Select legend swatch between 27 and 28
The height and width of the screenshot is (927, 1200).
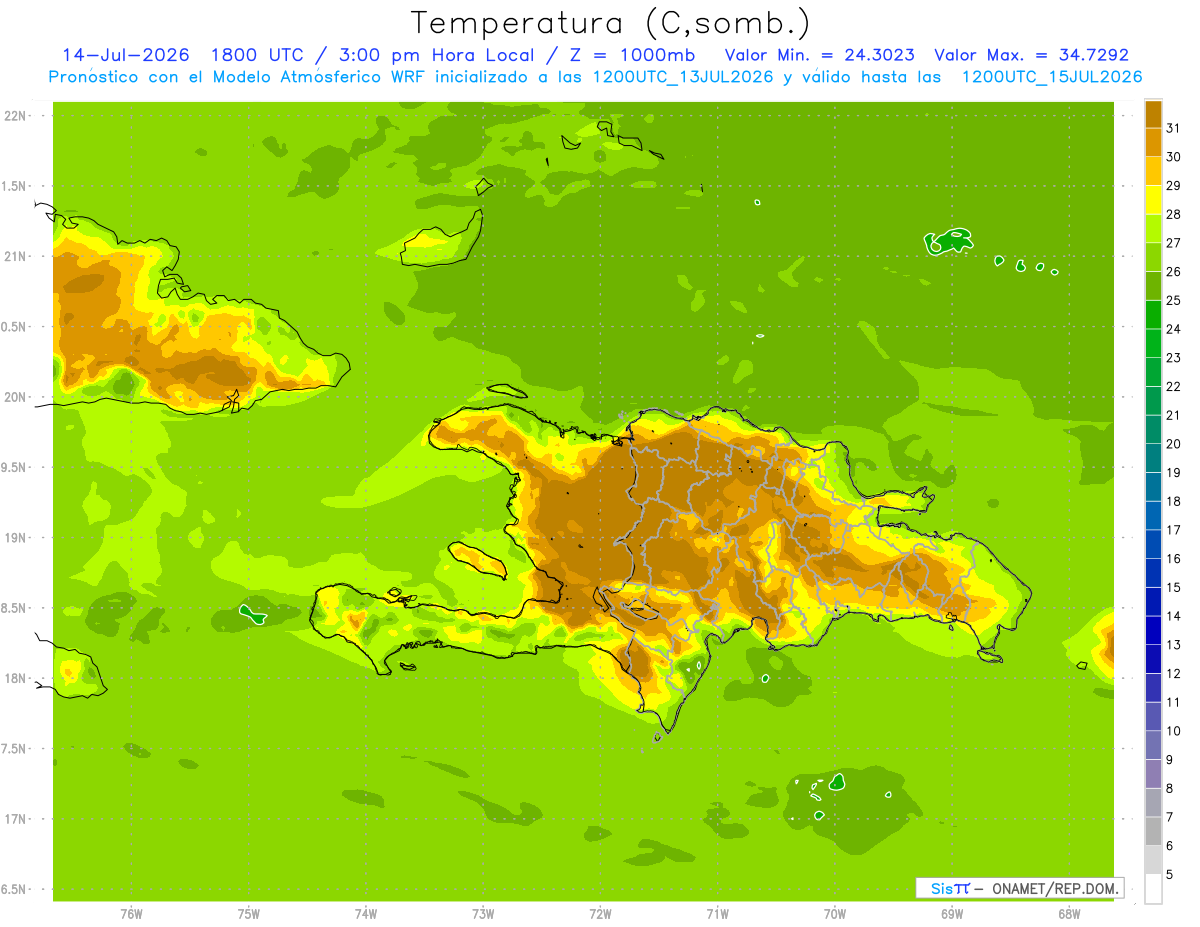pyautogui.click(x=1153, y=228)
